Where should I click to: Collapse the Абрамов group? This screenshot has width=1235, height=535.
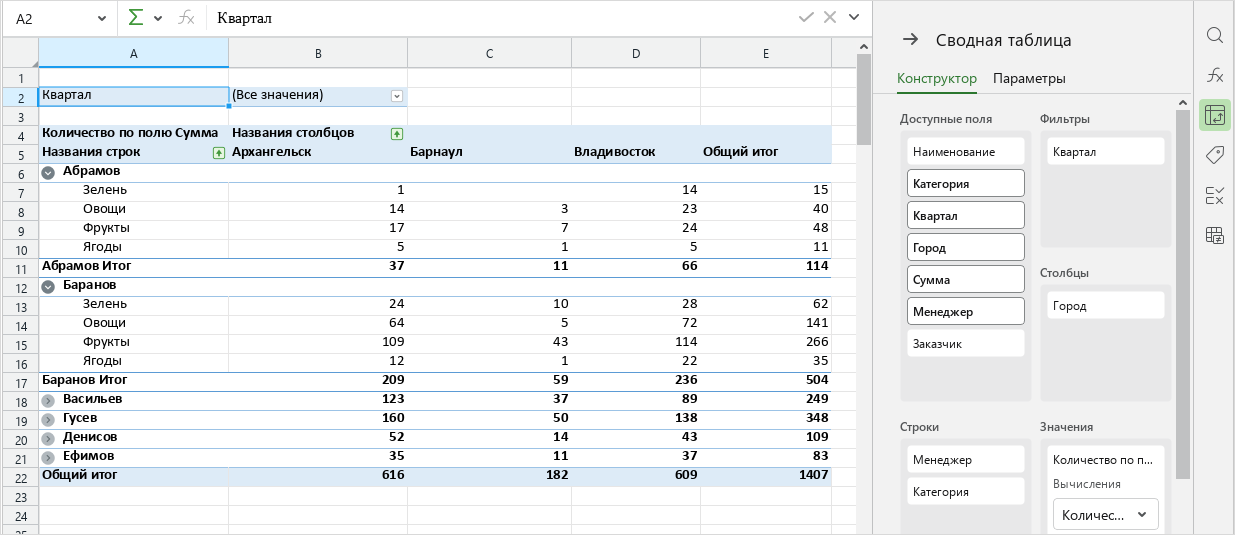[48, 172]
